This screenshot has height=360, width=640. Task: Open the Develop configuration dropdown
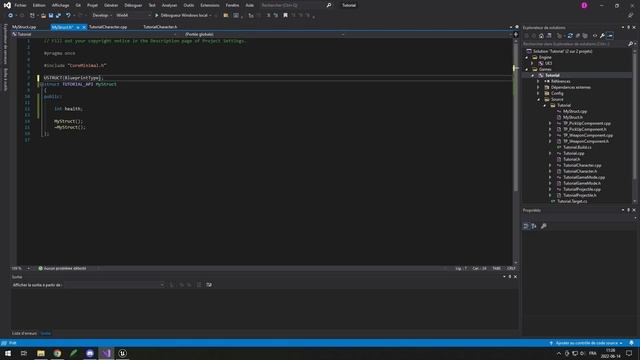(102, 16)
